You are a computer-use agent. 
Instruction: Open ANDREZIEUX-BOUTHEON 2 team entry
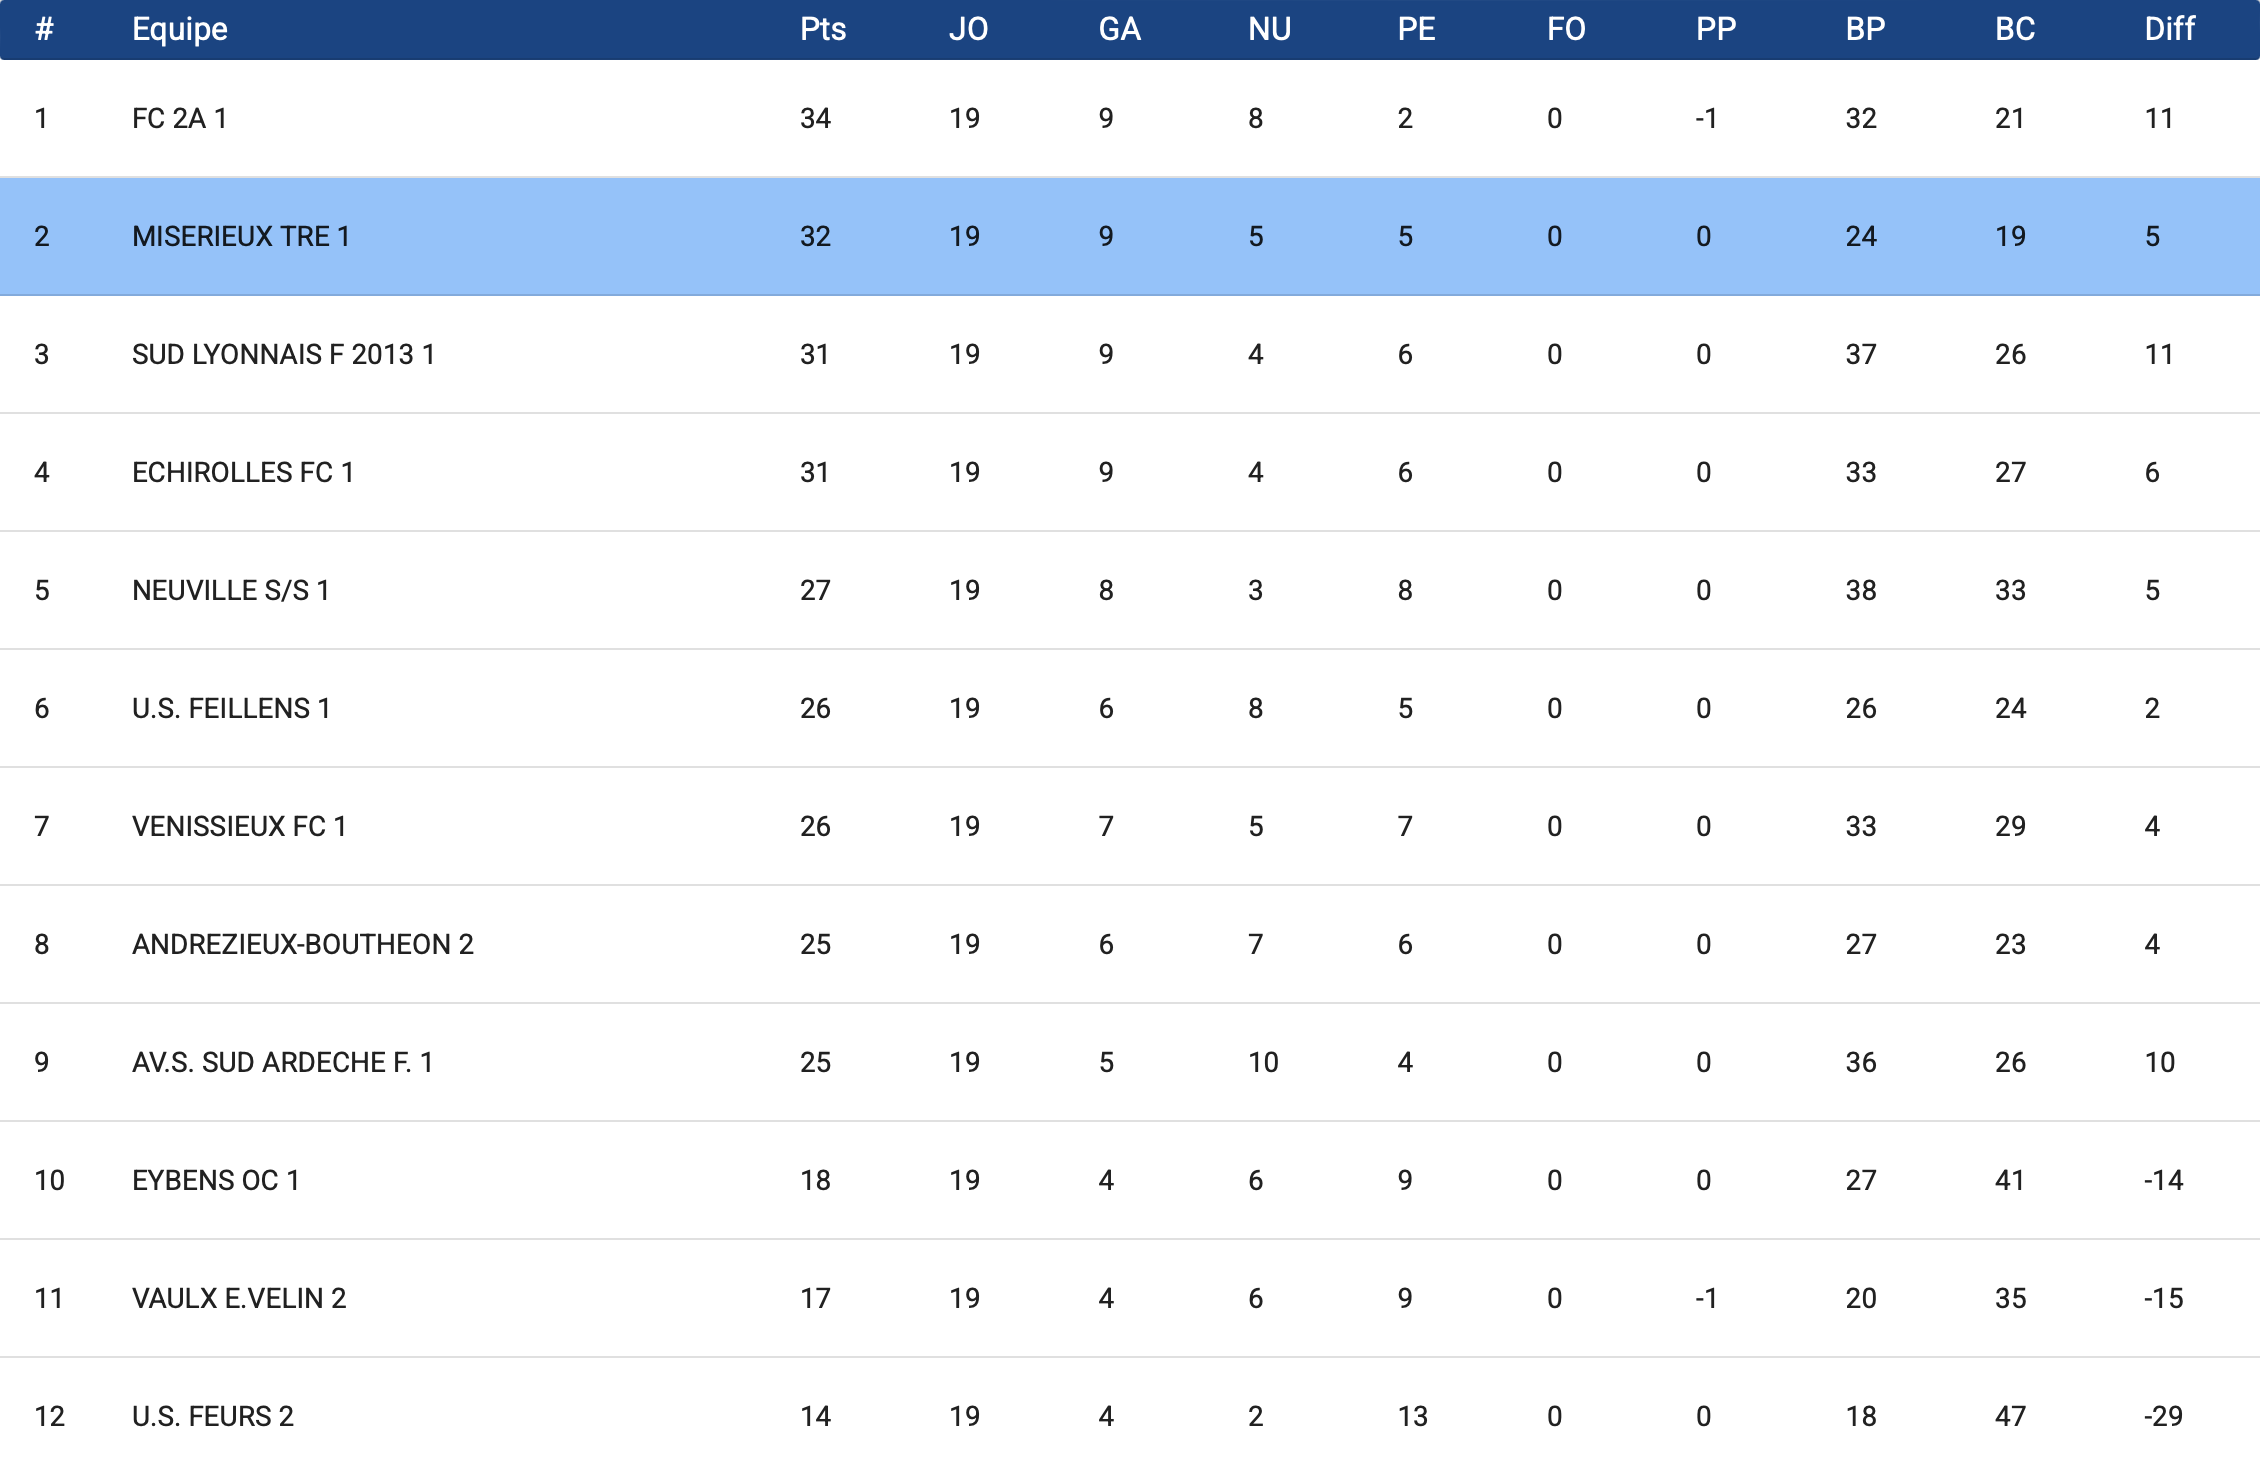303,944
